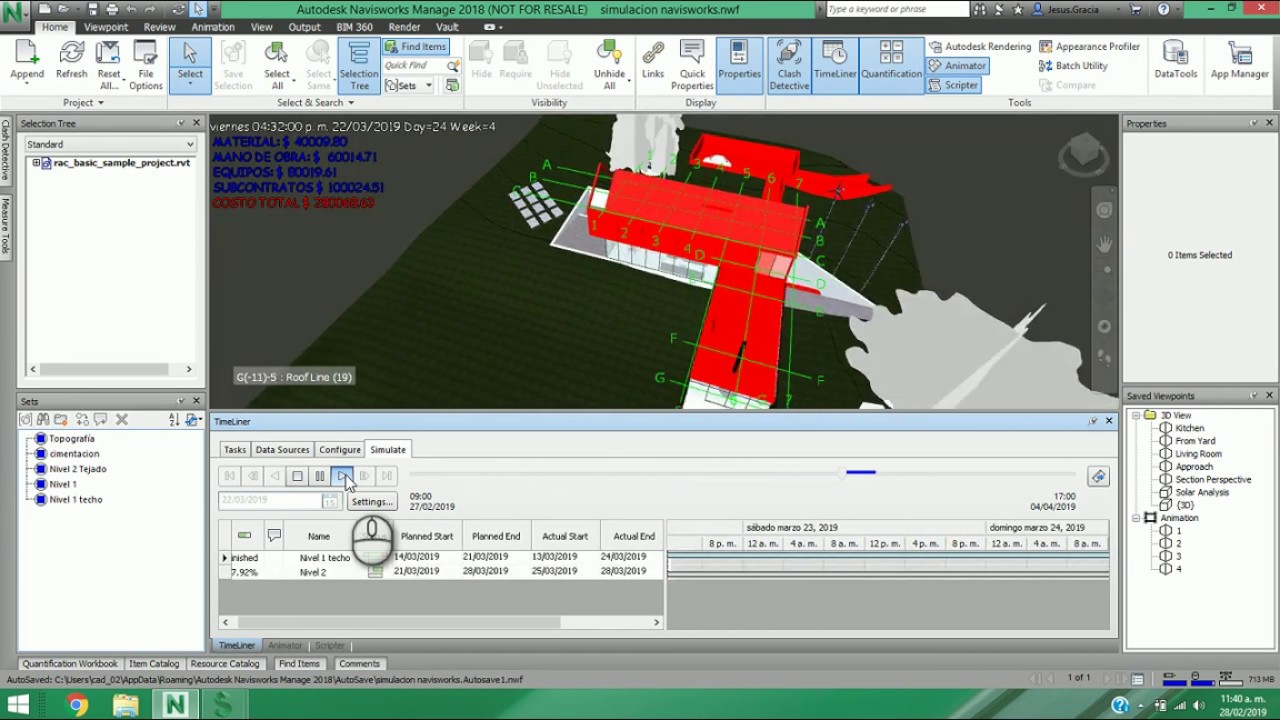Open the Data Sources tab
Image resolution: width=1280 pixels, height=720 pixels.
point(282,449)
